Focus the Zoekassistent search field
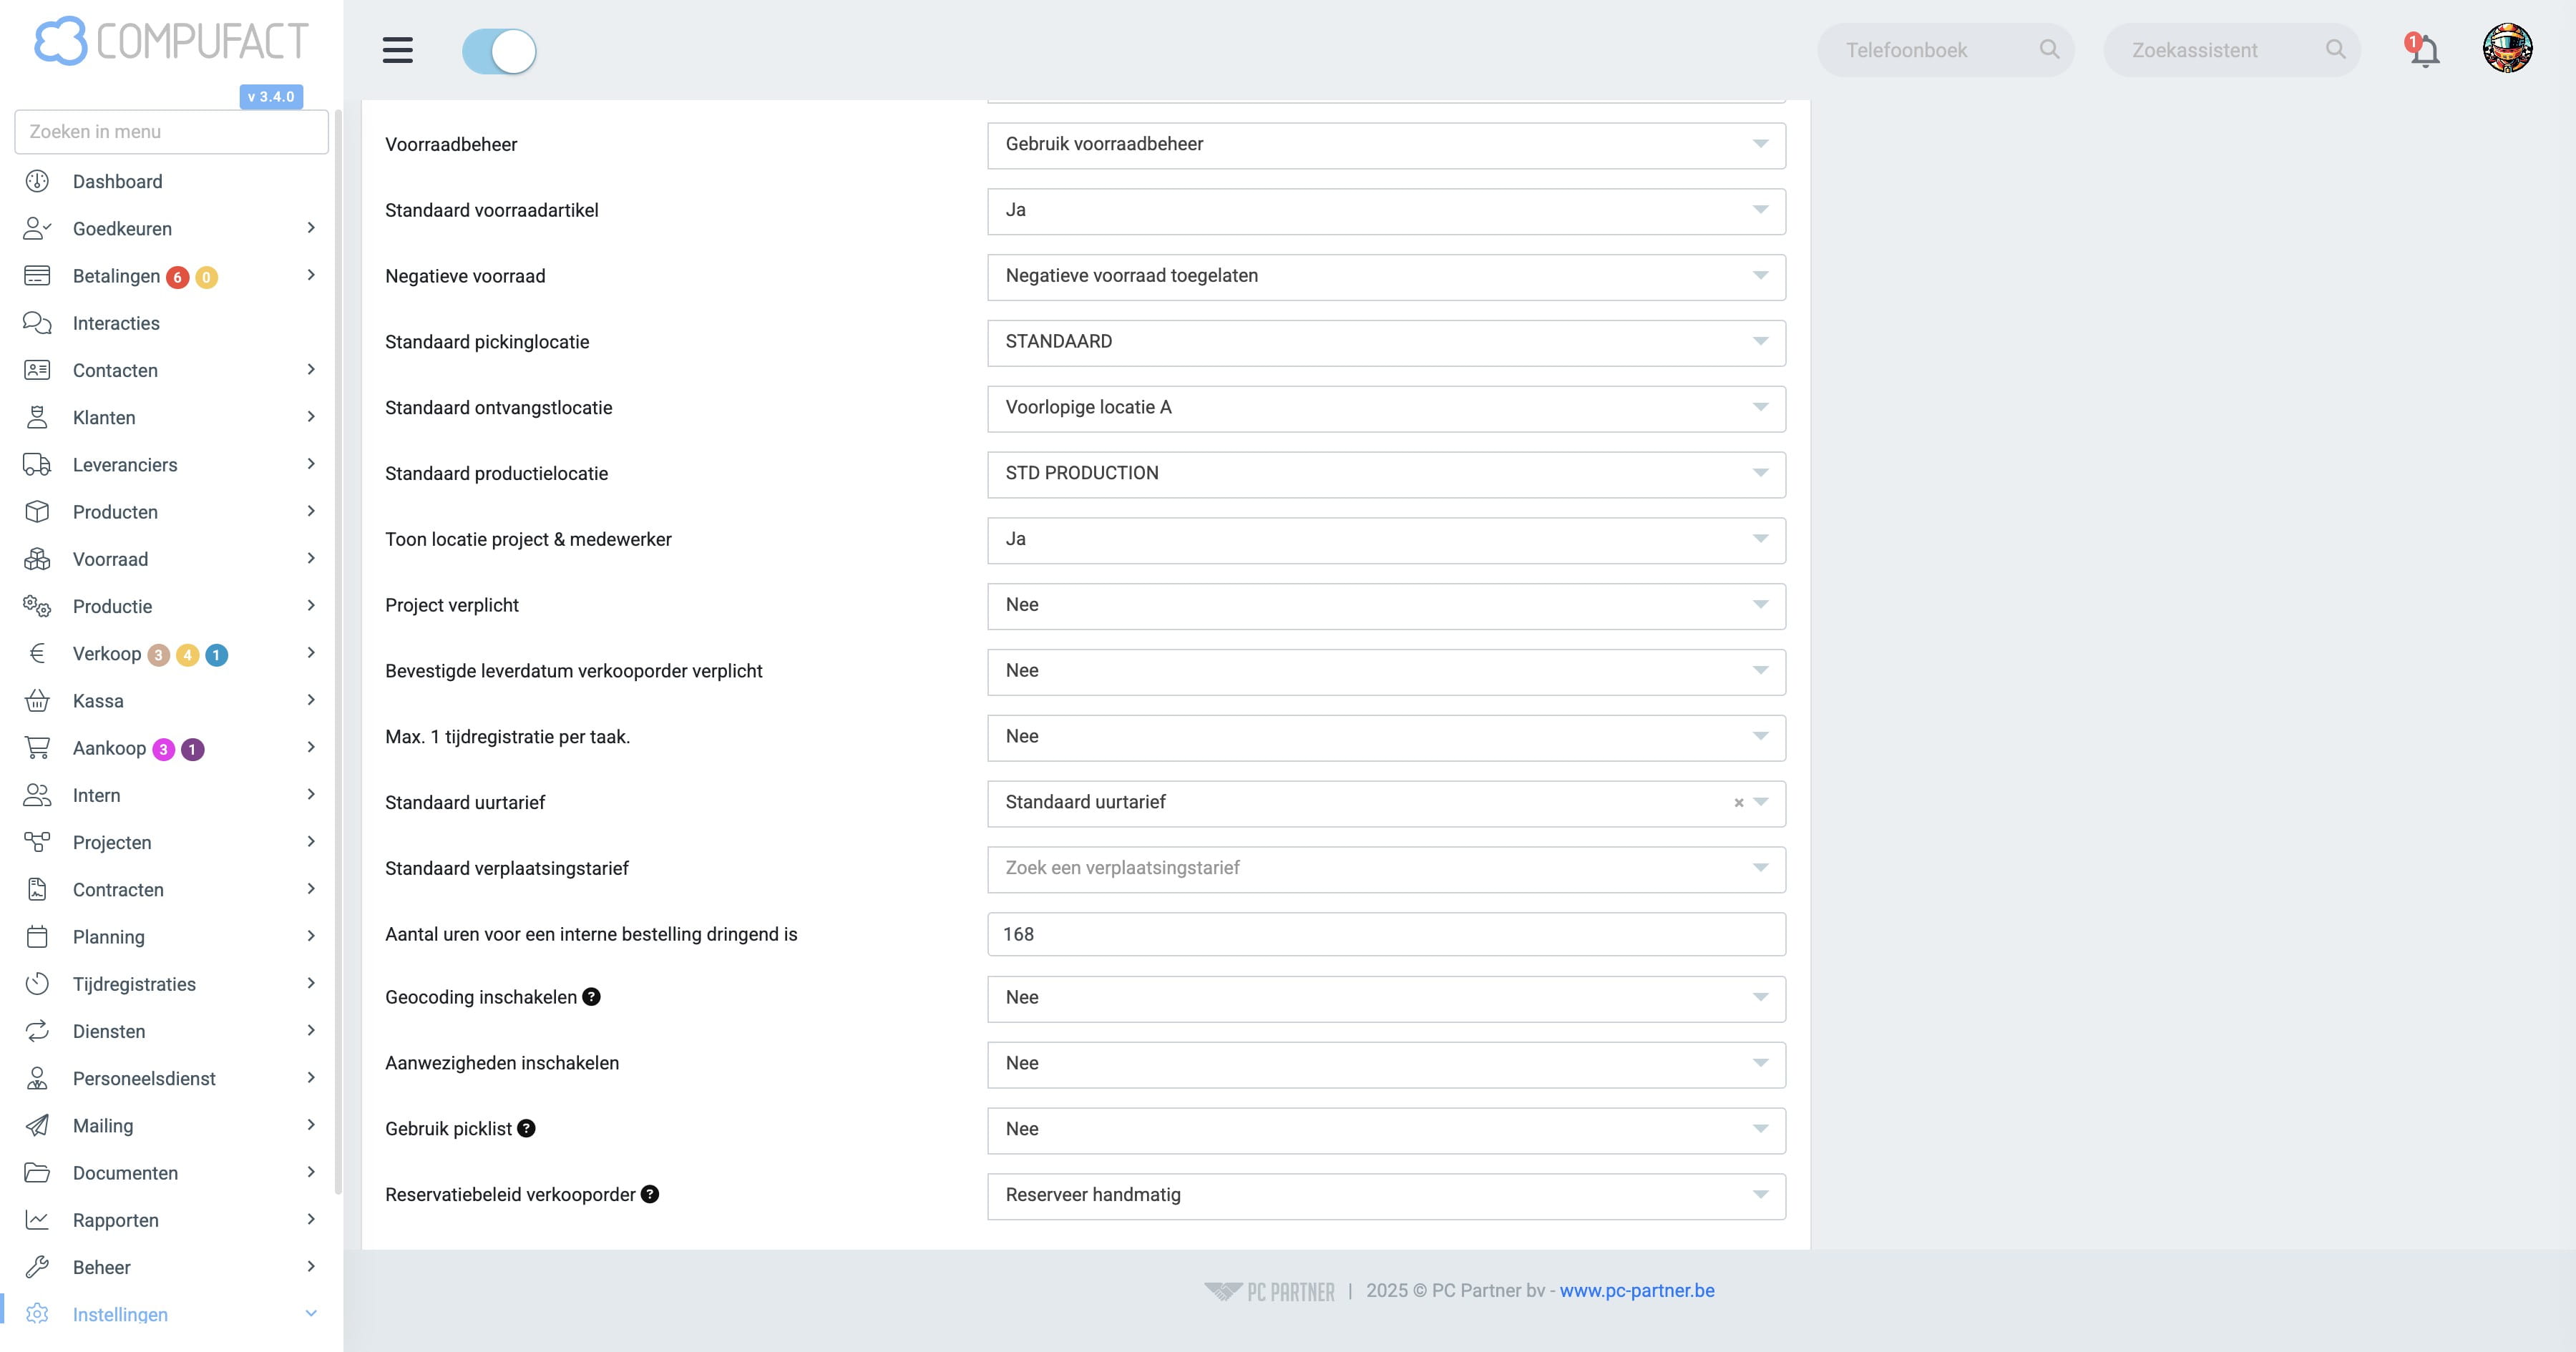The width and height of the screenshot is (2576, 1352). point(2231,50)
